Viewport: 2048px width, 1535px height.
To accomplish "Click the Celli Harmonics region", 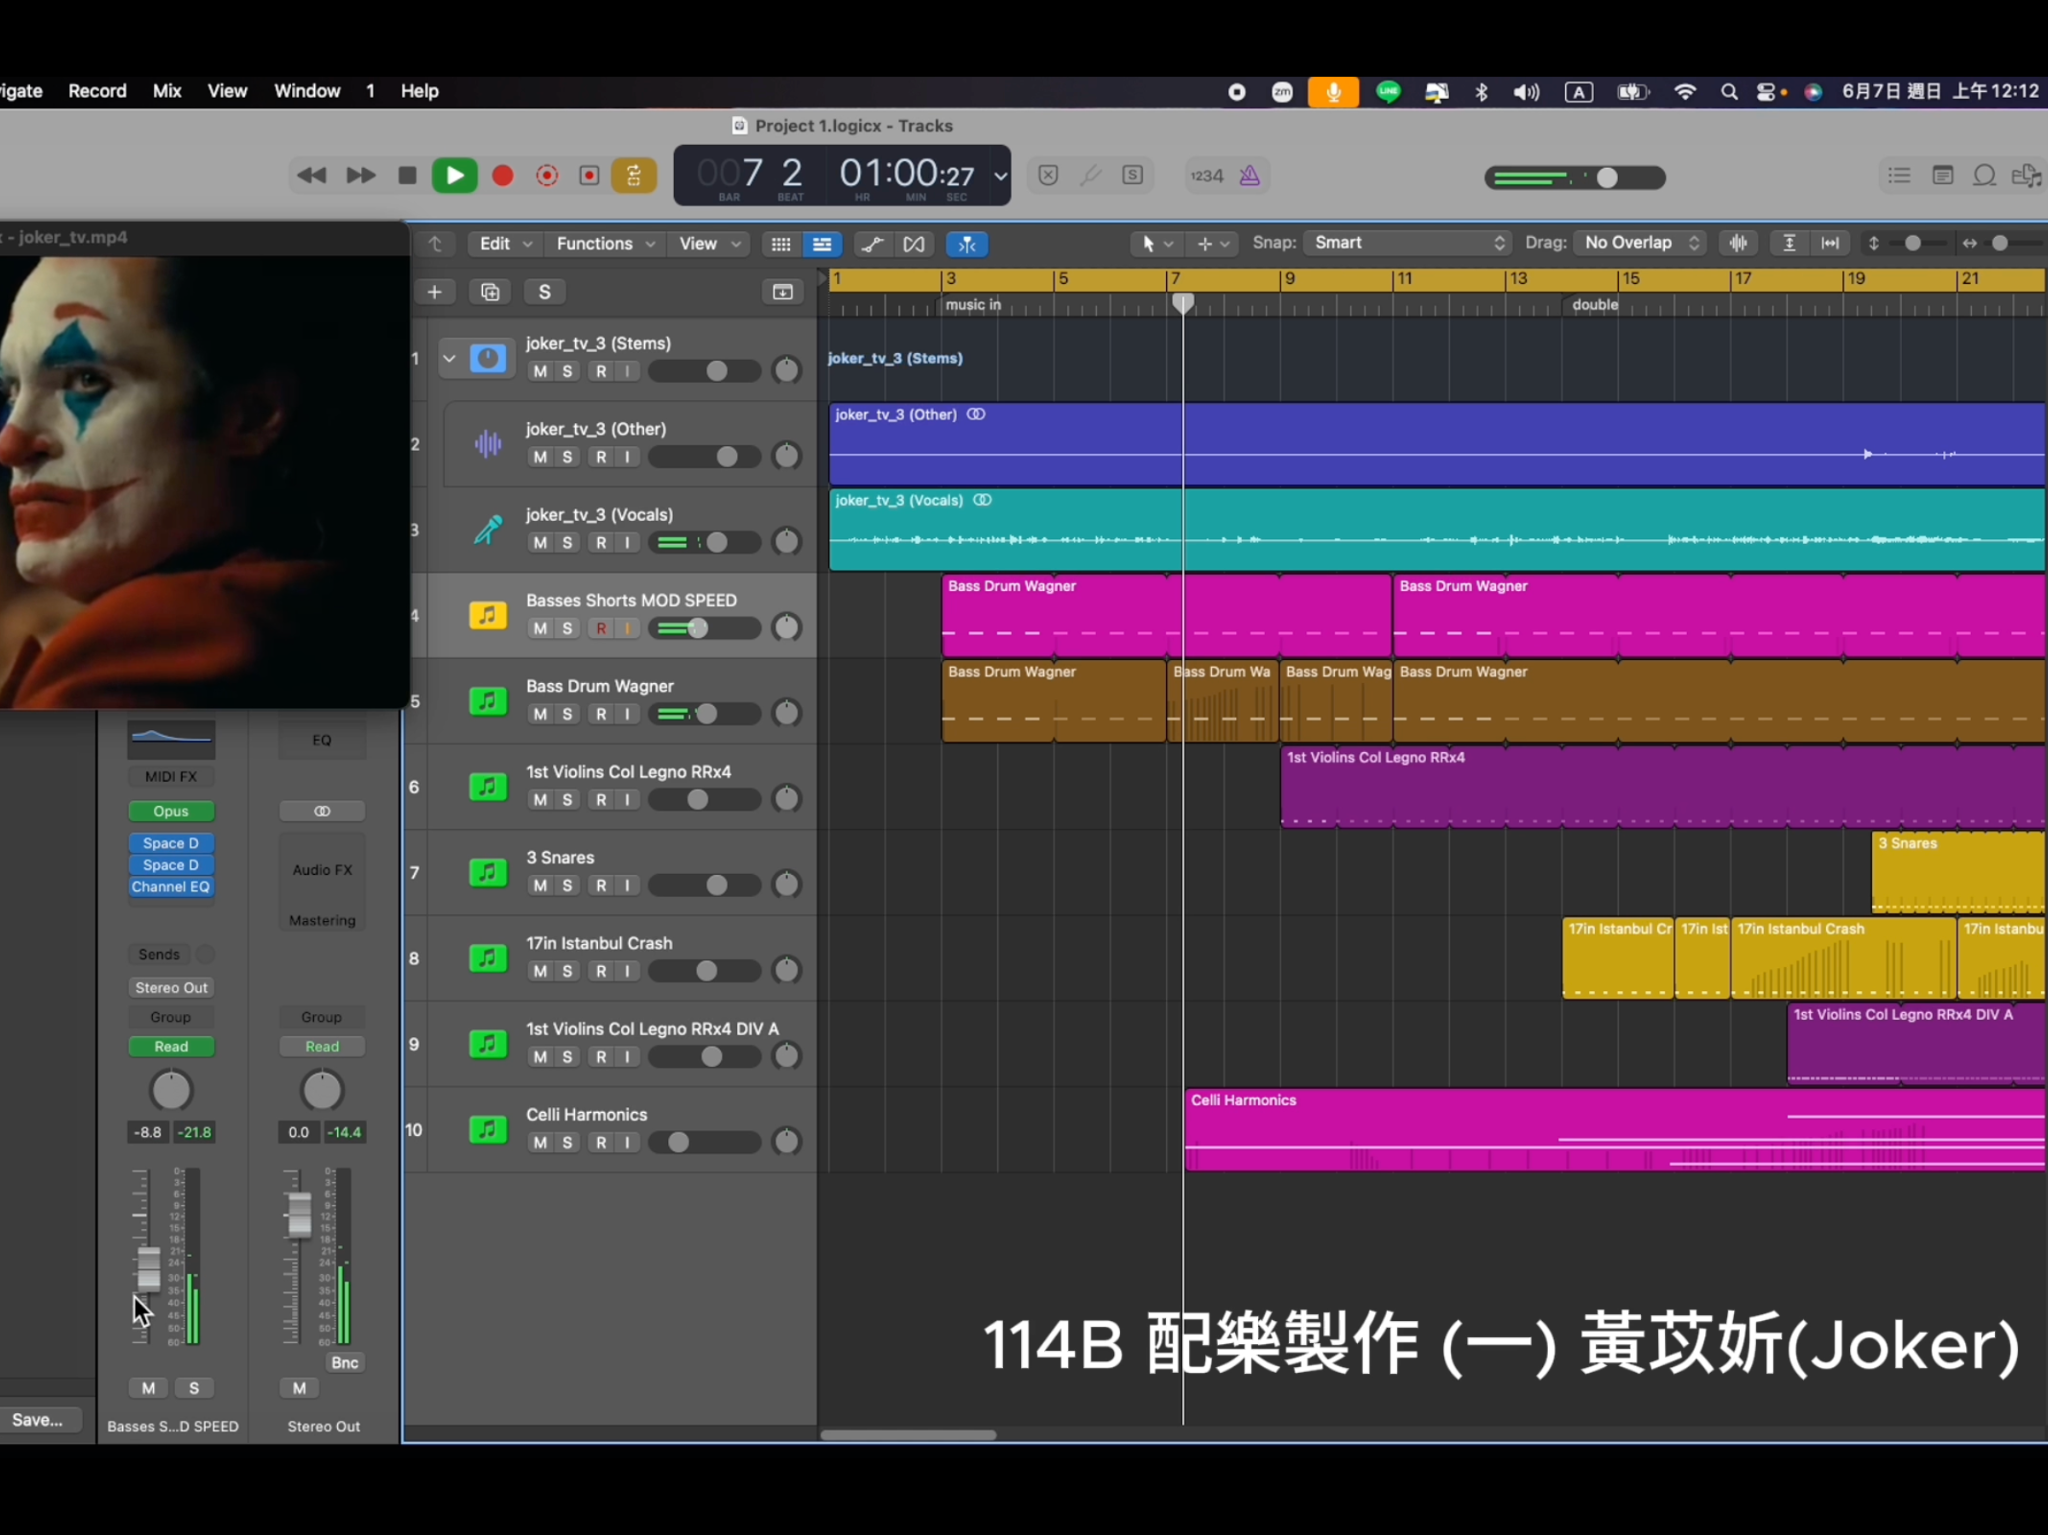I will pyautogui.click(x=1615, y=1129).
